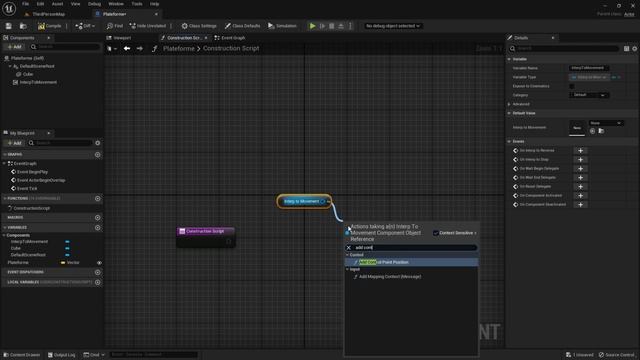Select the Interp to Movement node

tap(304, 201)
